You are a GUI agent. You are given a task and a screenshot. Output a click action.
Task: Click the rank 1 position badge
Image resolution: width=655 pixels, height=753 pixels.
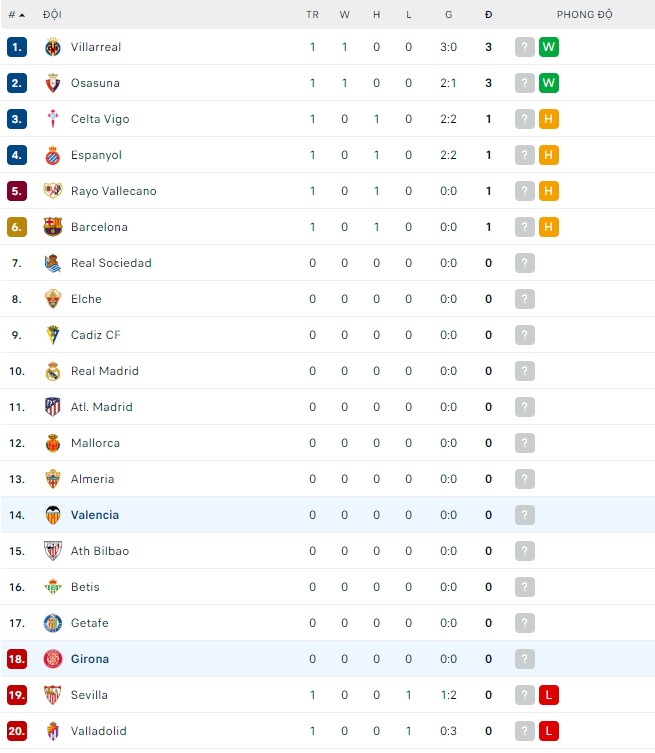(x=16, y=47)
